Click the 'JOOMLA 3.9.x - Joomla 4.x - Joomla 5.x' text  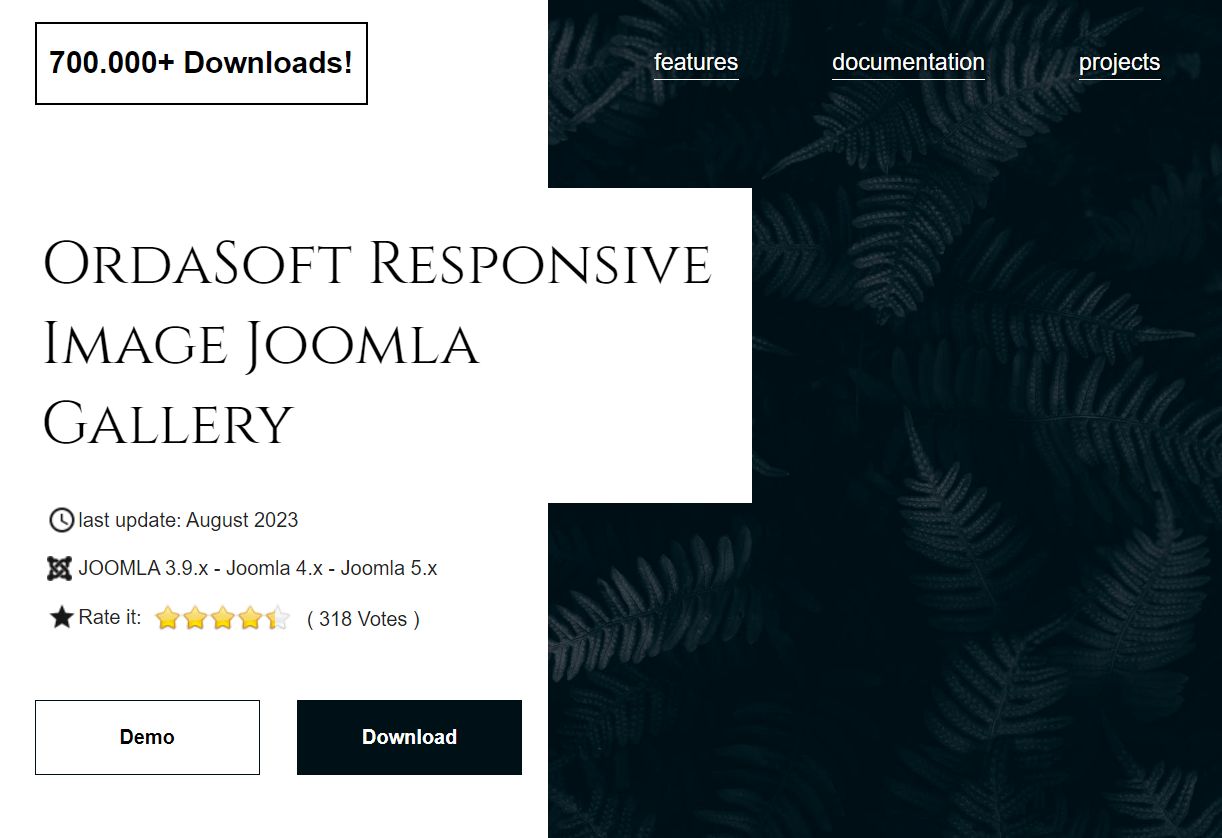pos(258,568)
